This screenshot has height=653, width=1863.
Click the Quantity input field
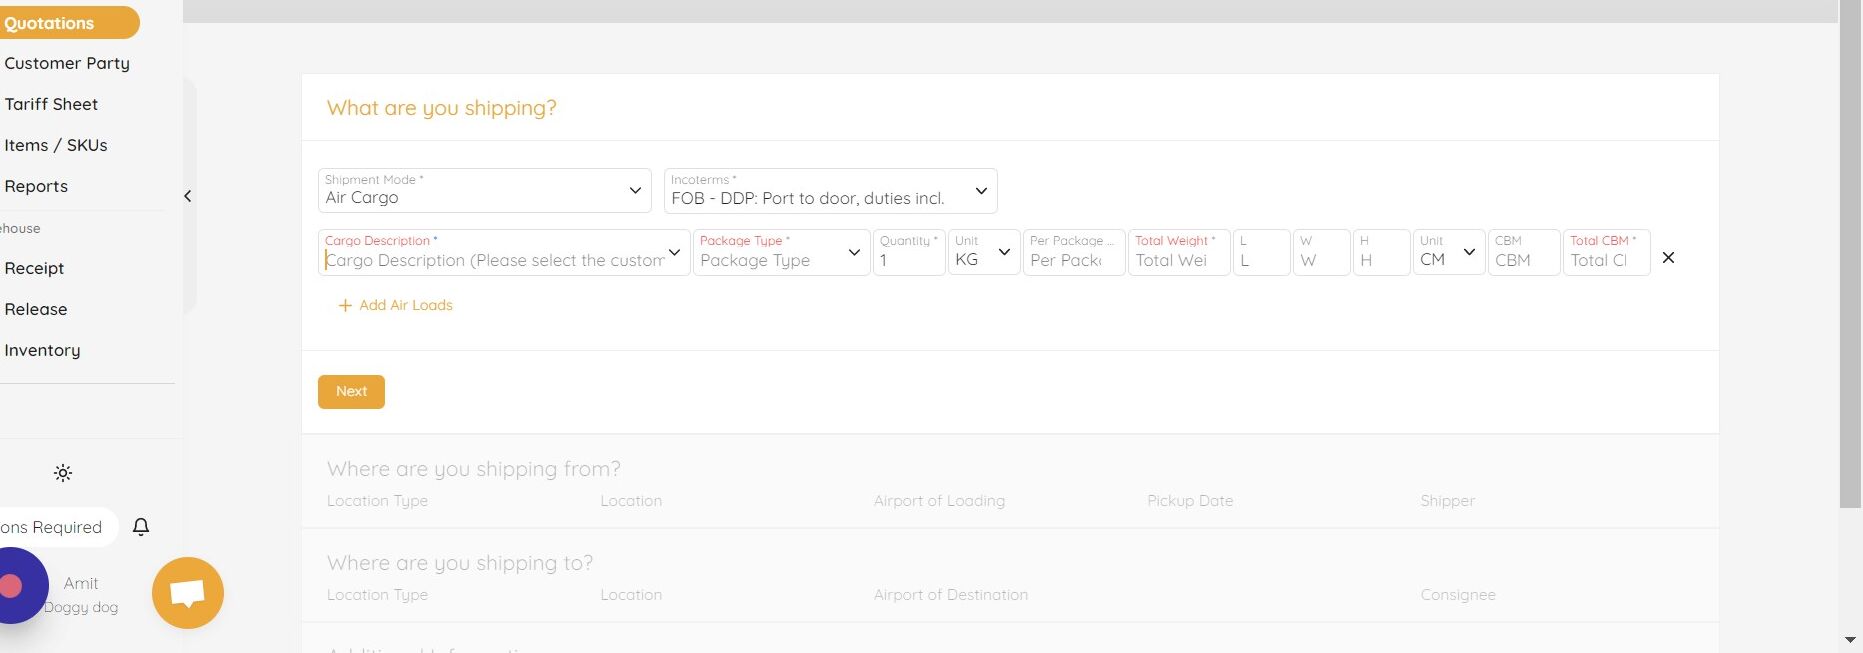[909, 252]
